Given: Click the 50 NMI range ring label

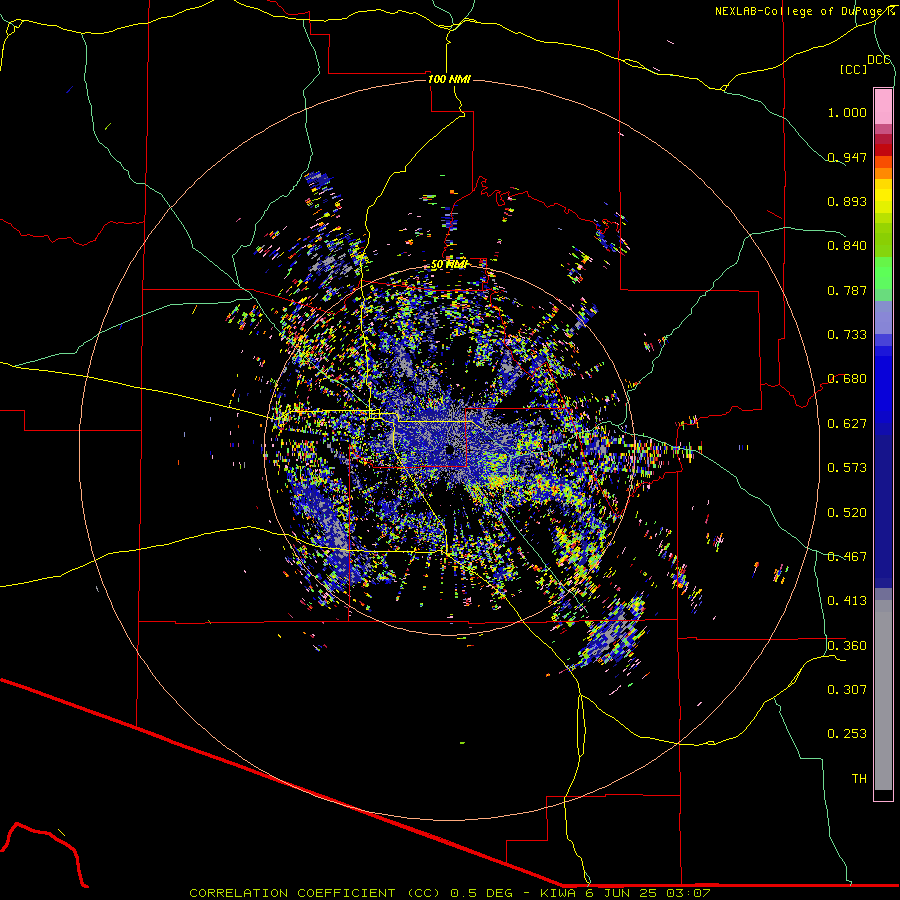Looking at the screenshot, I should (449, 264).
